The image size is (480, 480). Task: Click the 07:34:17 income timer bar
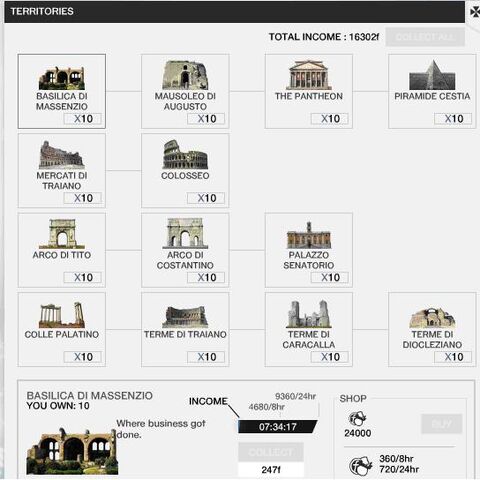tap(278, 427)
